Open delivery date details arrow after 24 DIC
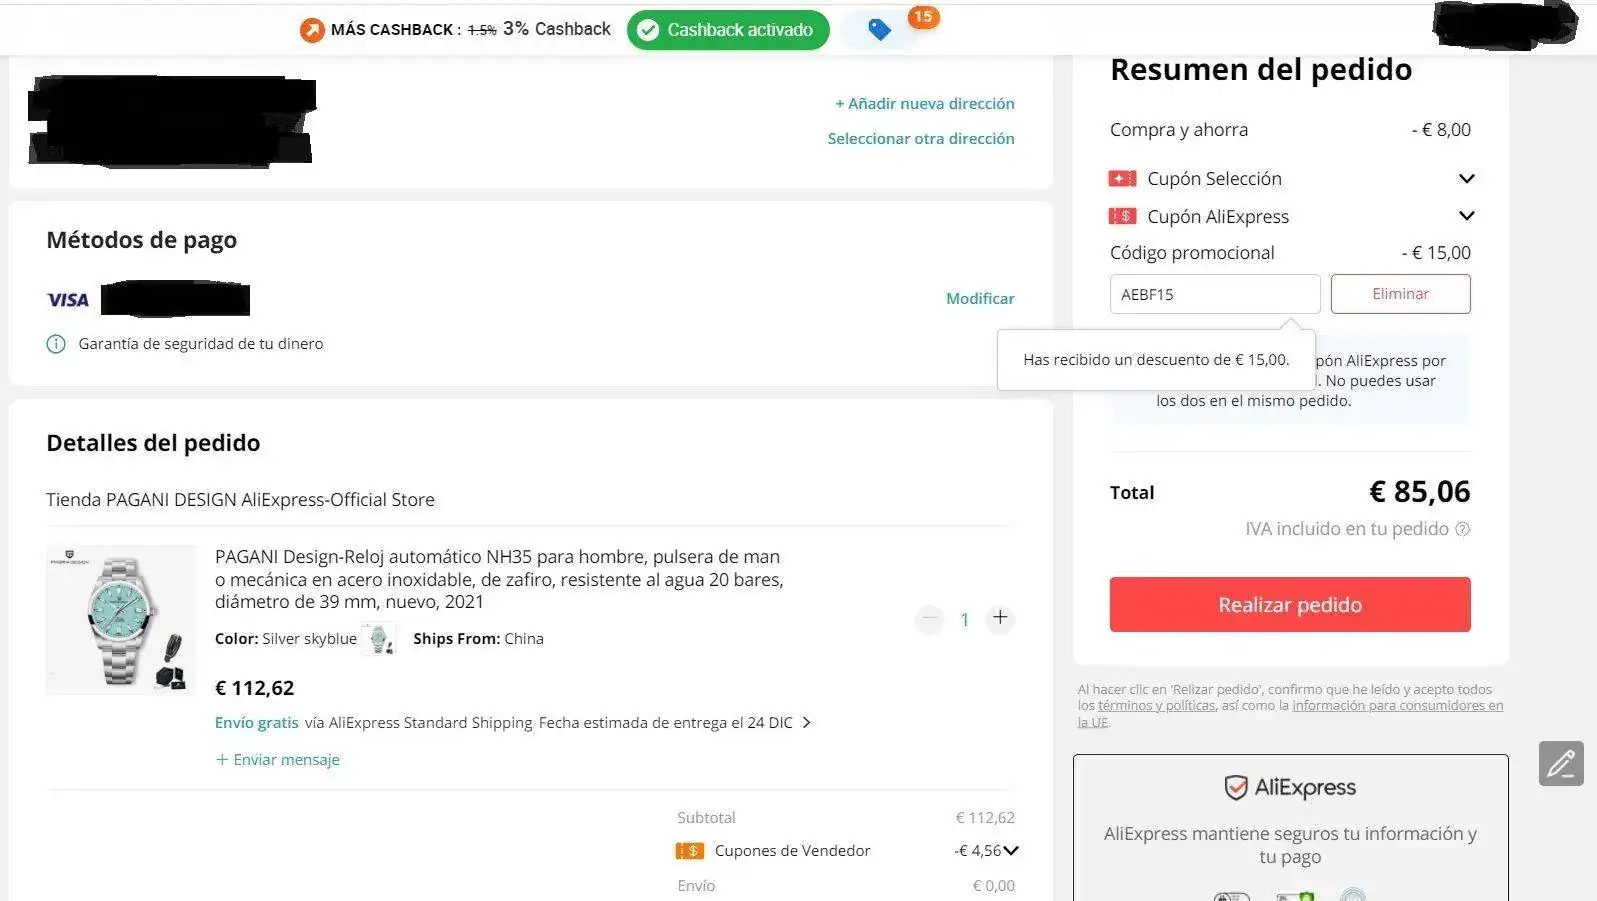 [x=807, y=722]
